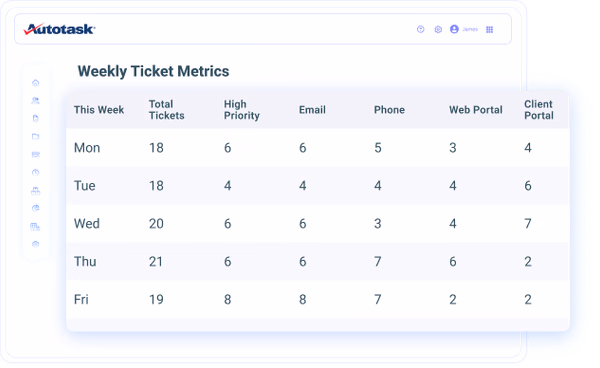Image resolution: width=600 pixels, height=368 pixels.
Task: Open the help question mark icon
Action: [x=421, y=29]
